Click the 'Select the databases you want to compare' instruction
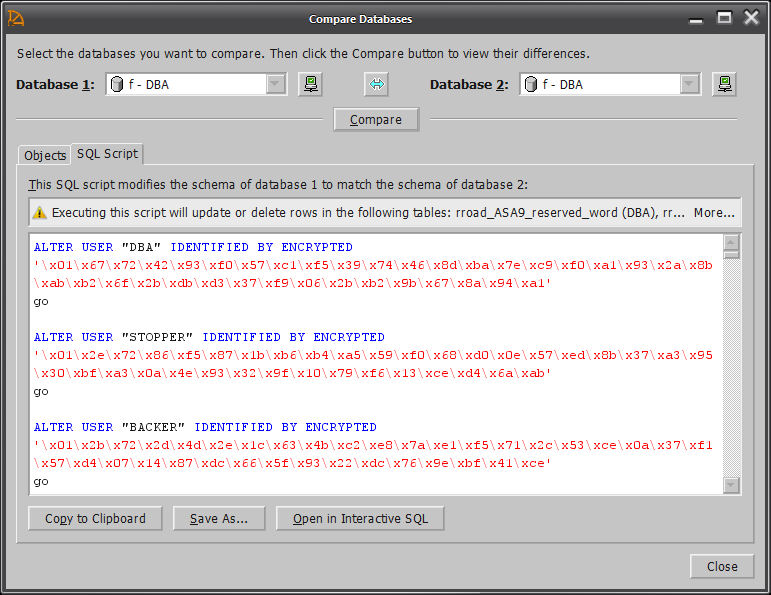Screen dimensions: 771x595 tap(303, 54)
